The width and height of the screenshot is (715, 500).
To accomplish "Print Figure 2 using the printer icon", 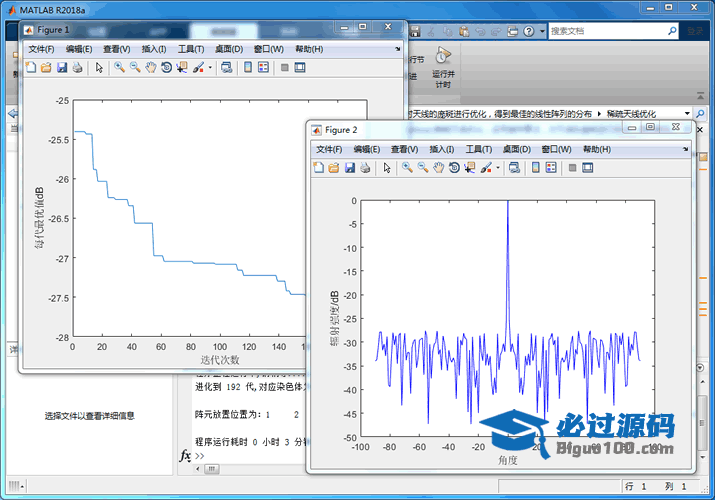I will coord(365,168).
